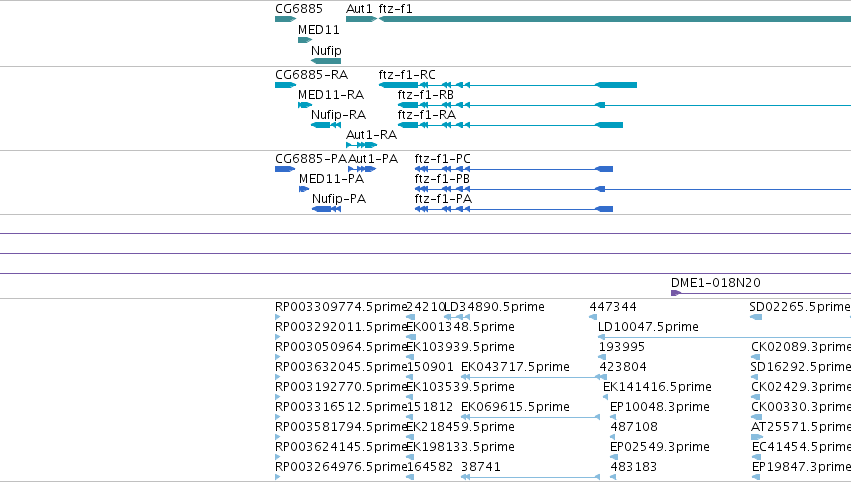The width and height of the screenshot is (851, 482).
Task: Click the CG6885-RA transcript label
Action: pos(312,74)
